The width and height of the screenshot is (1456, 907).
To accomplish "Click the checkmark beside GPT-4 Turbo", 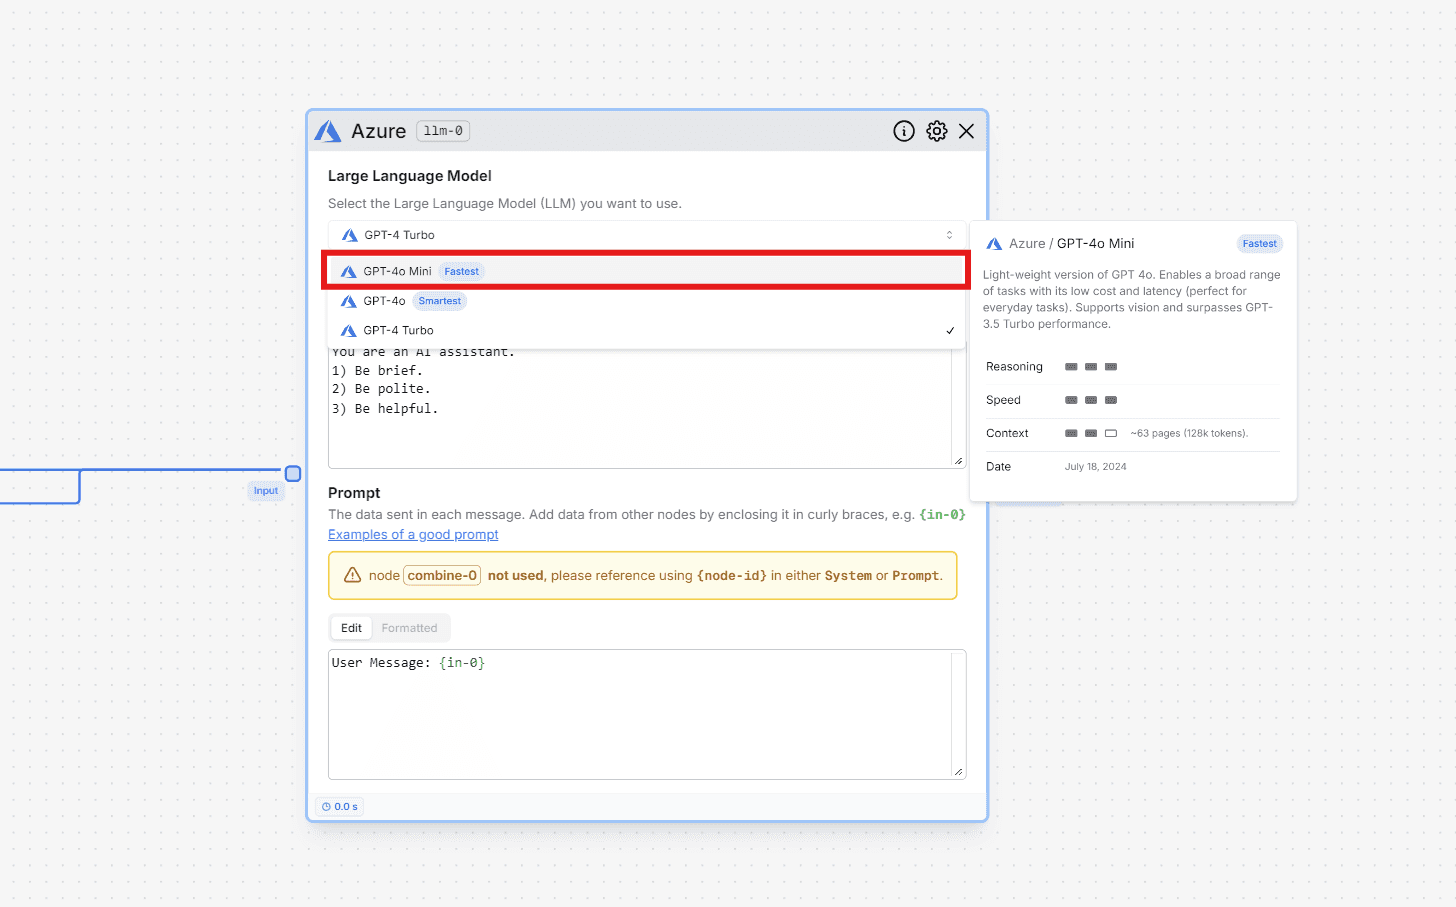I will pos(950,330).
